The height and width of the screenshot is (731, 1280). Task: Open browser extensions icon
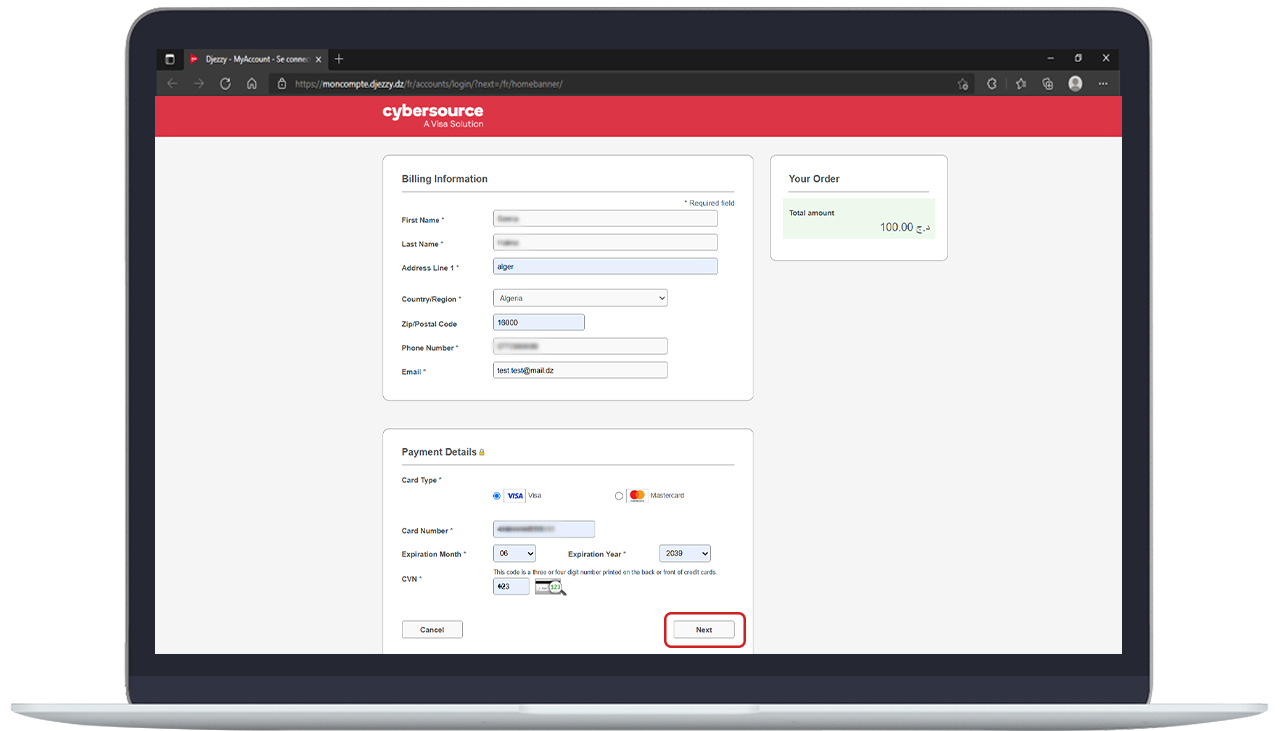[992, 84]
